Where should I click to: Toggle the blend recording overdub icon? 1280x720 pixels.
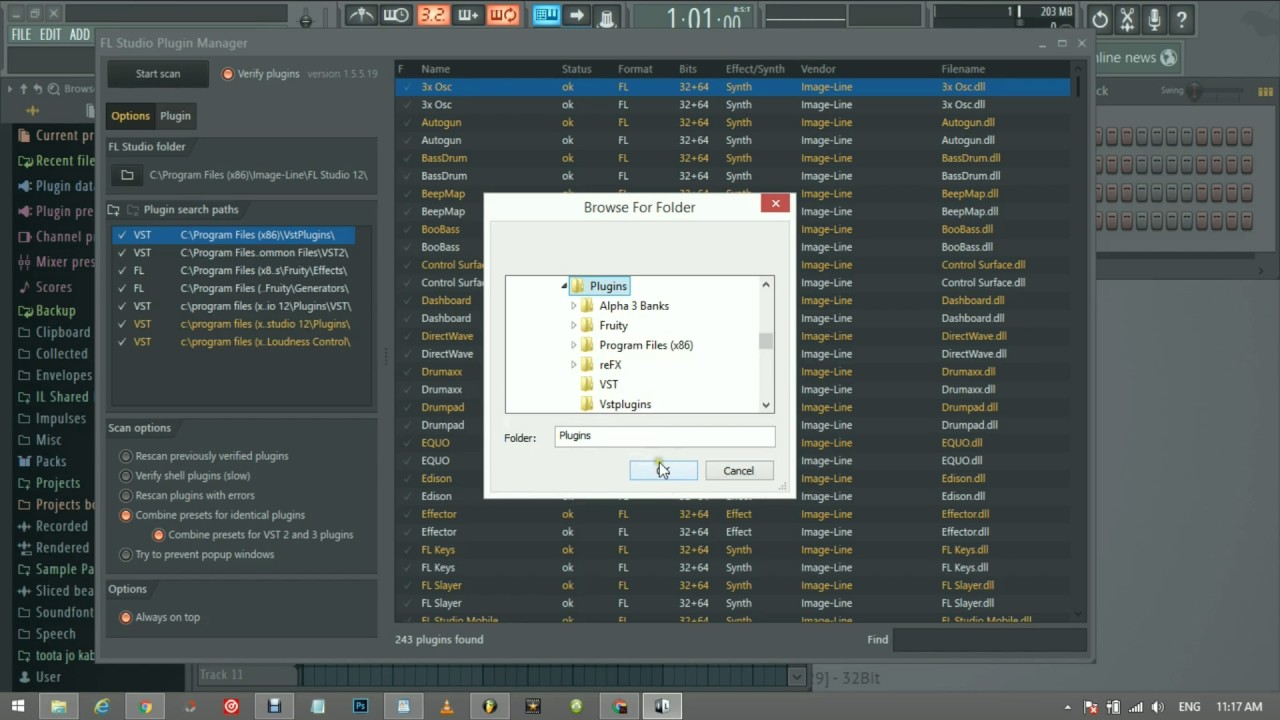pos(468,15)
